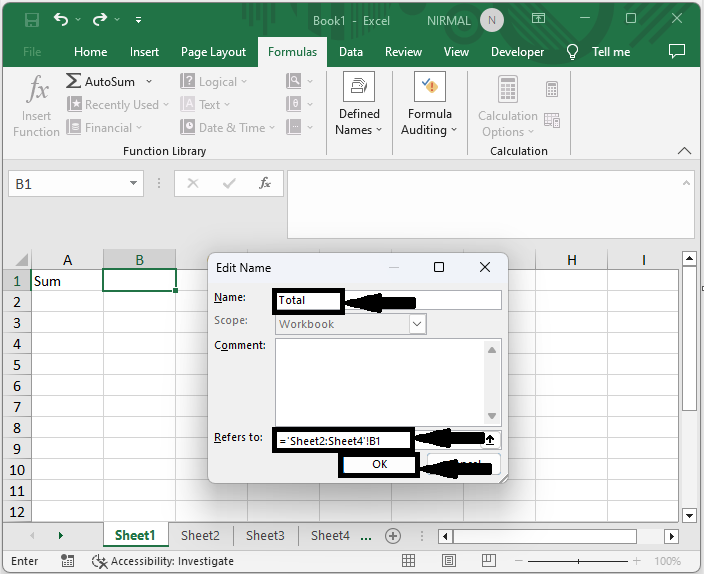Switch to Page Layout view icon
704x574 pixels.
tap(449, 561)
